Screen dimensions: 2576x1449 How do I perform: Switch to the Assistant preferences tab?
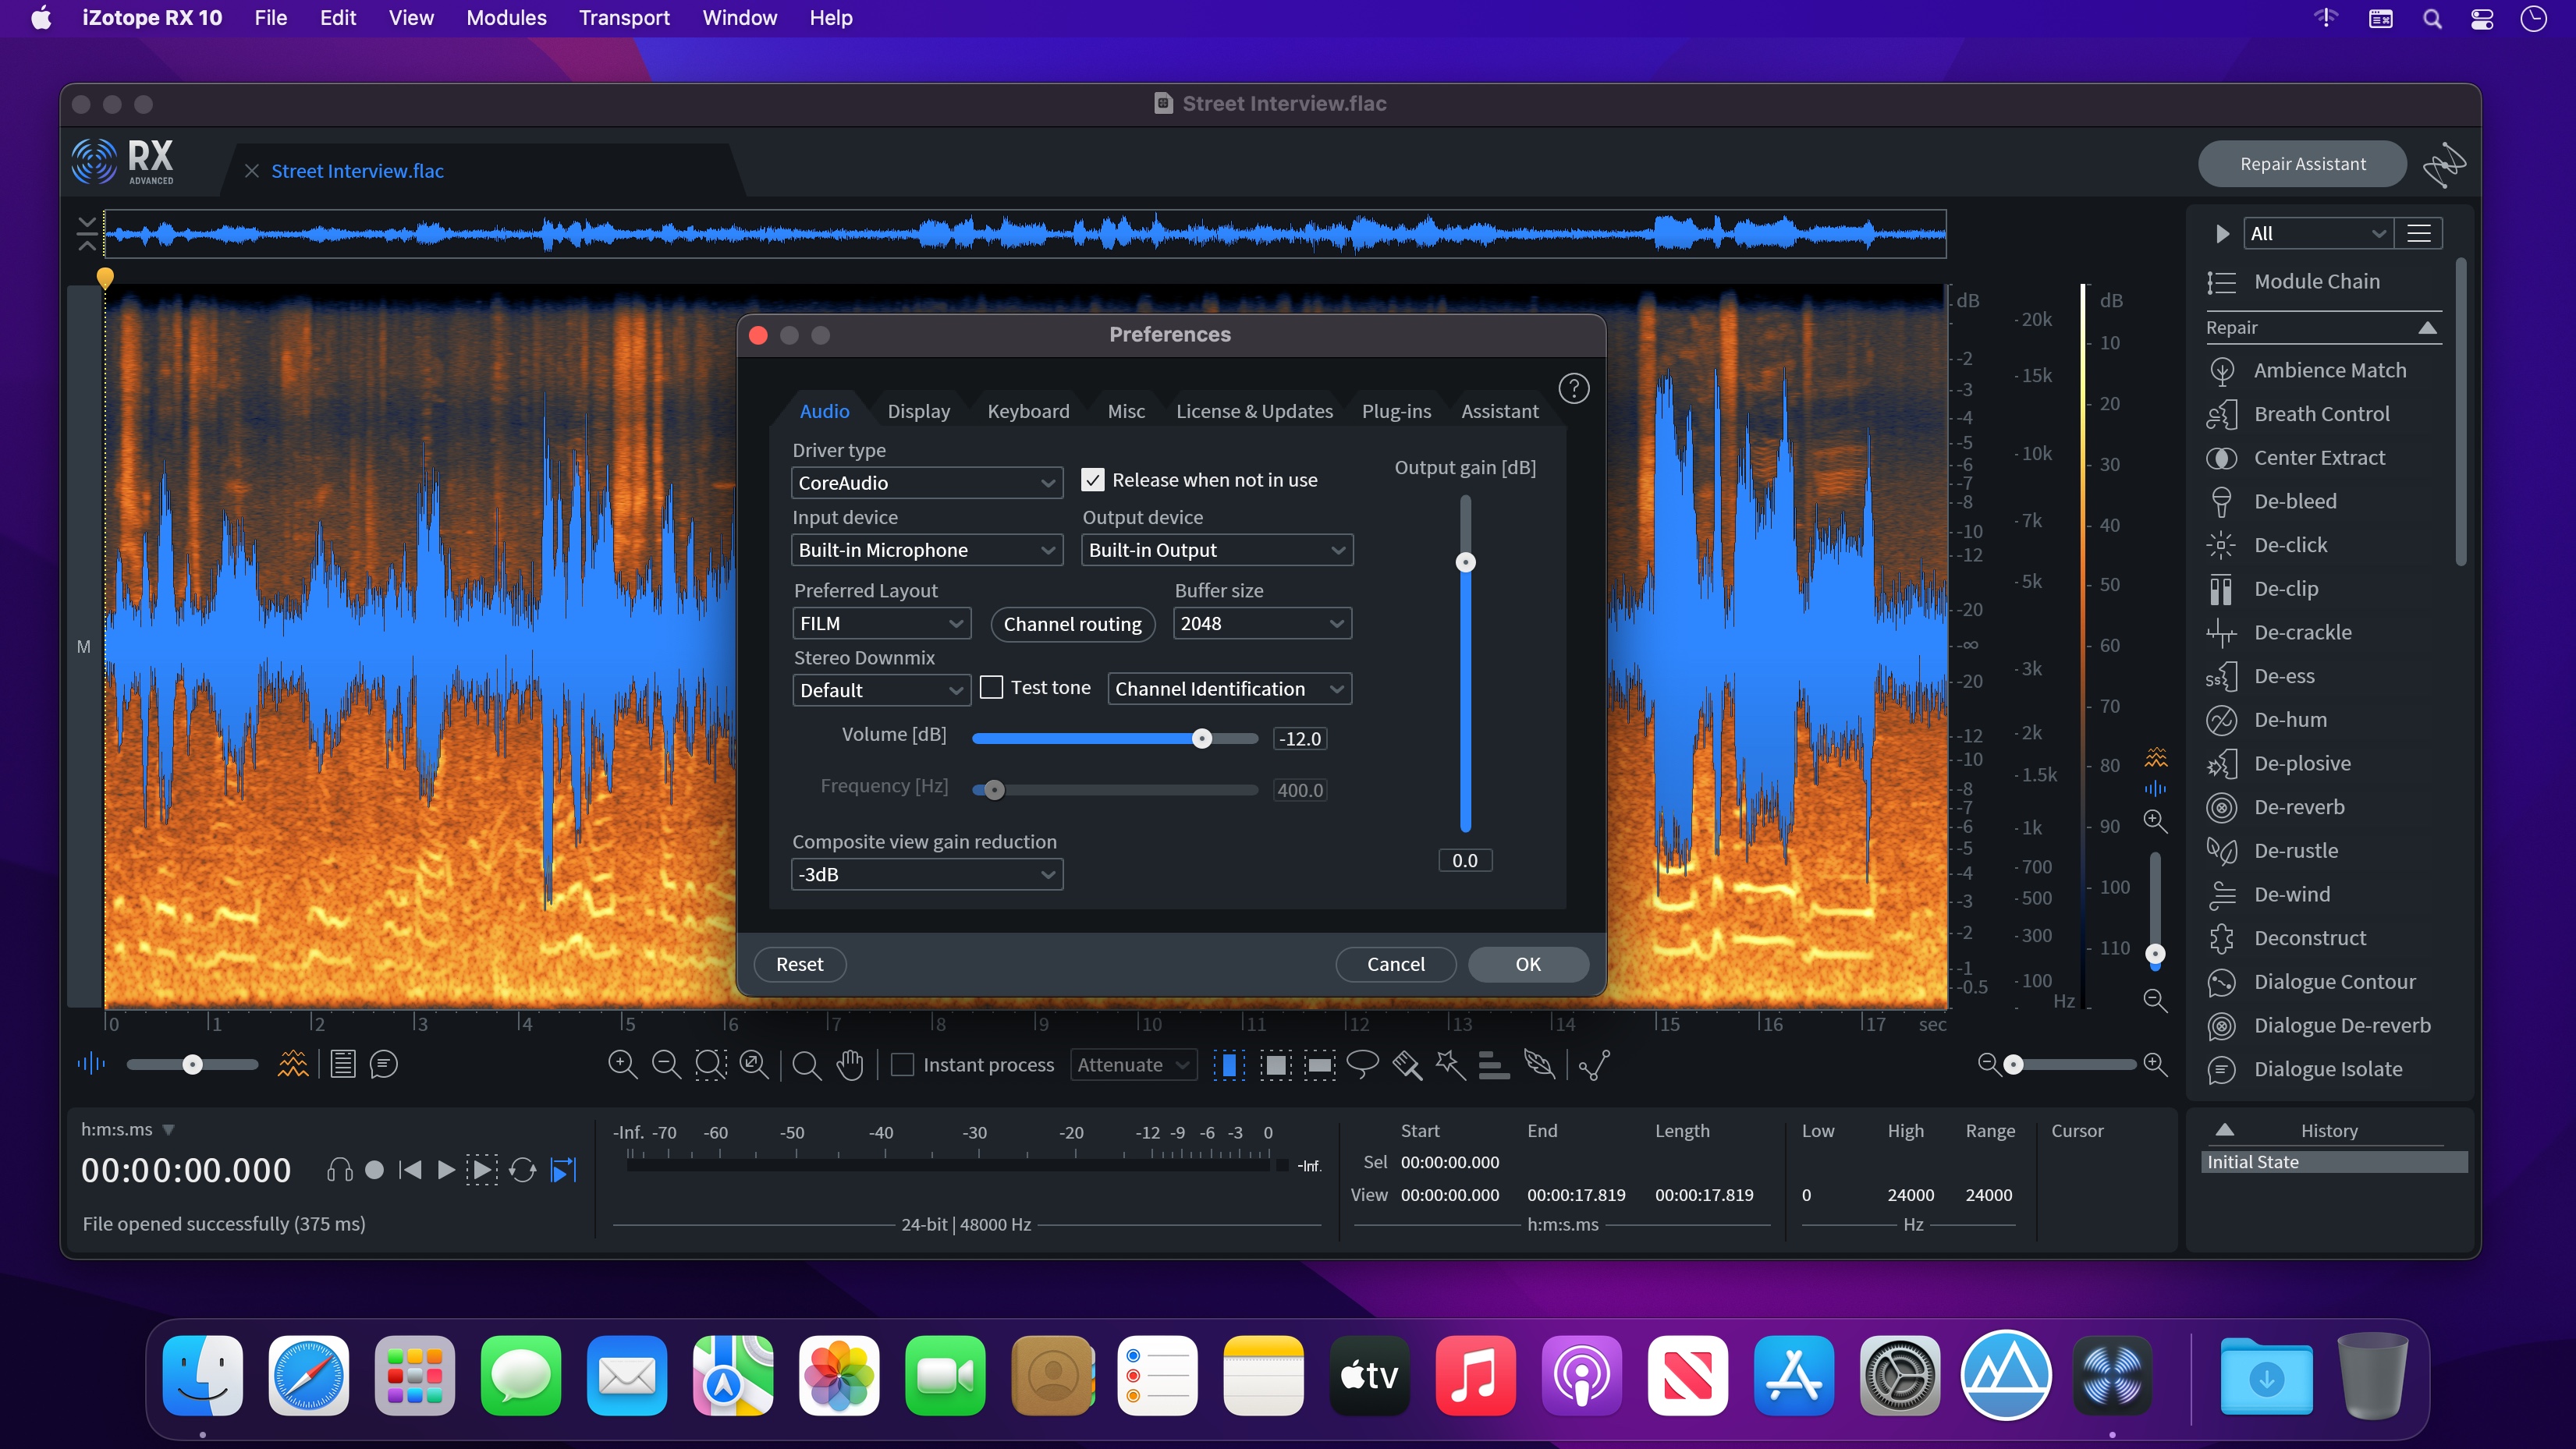point(1500,410)
